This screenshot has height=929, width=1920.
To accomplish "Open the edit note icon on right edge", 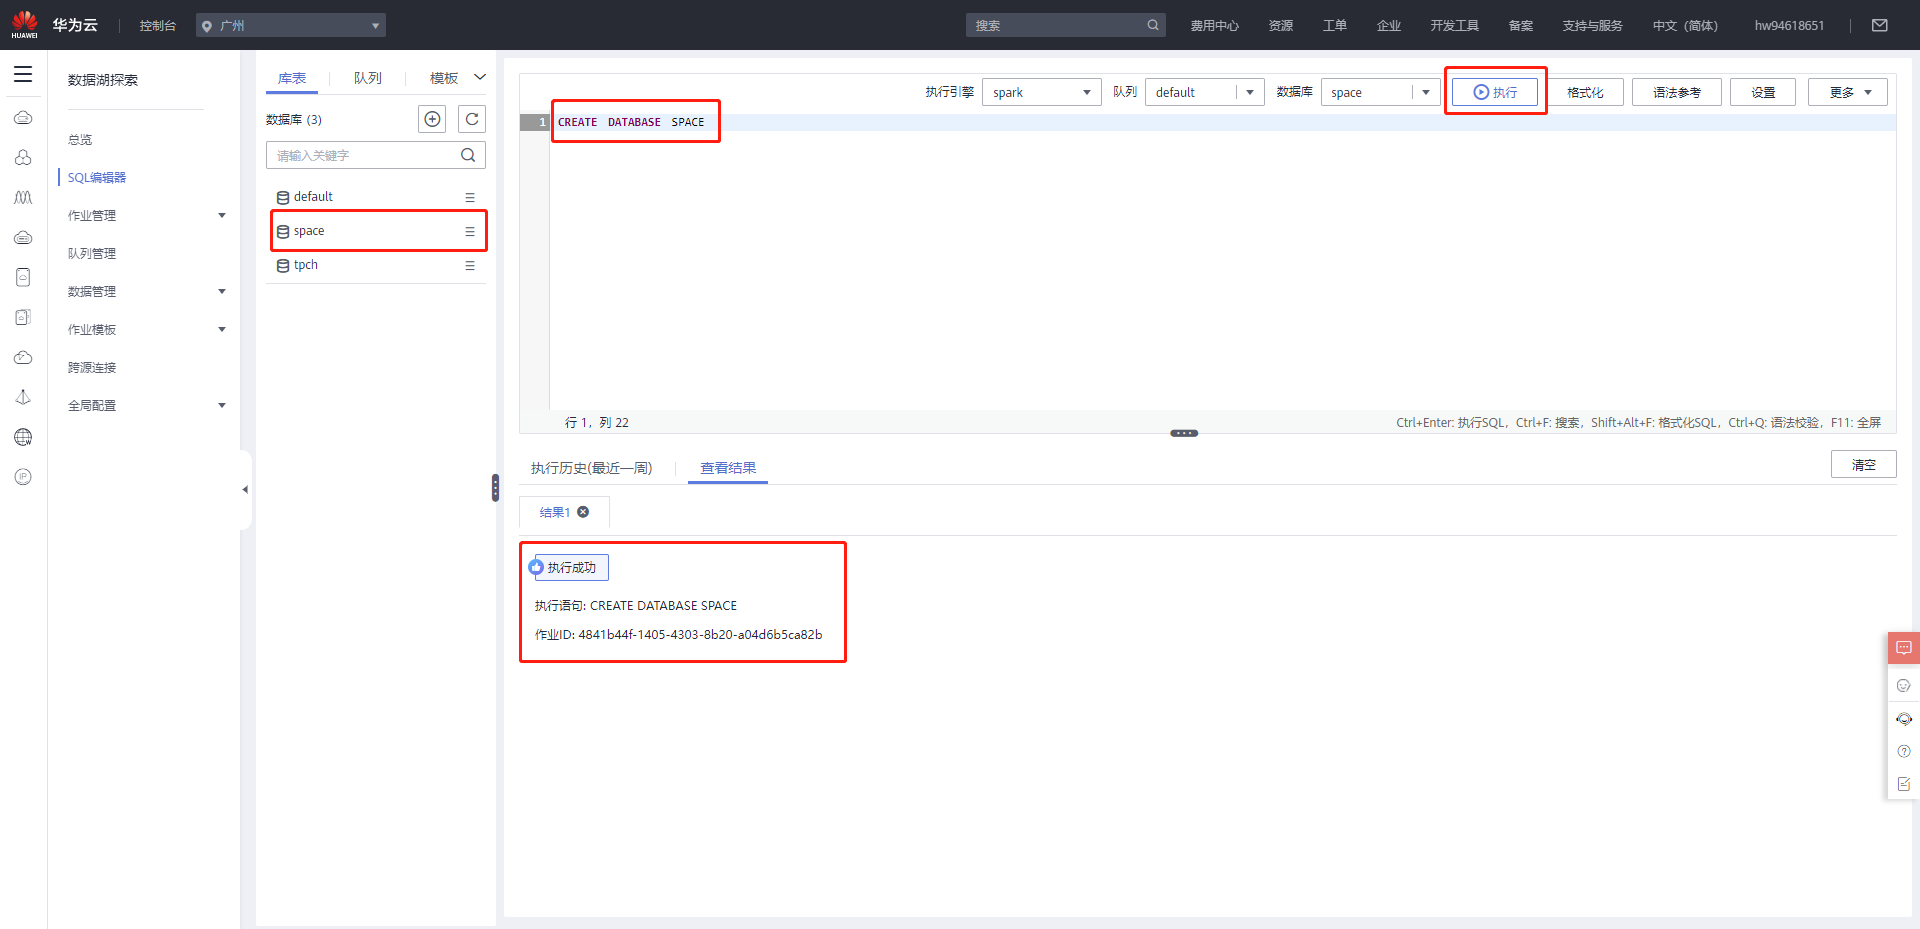I will pyautogui.click(x=1904, y=784).
